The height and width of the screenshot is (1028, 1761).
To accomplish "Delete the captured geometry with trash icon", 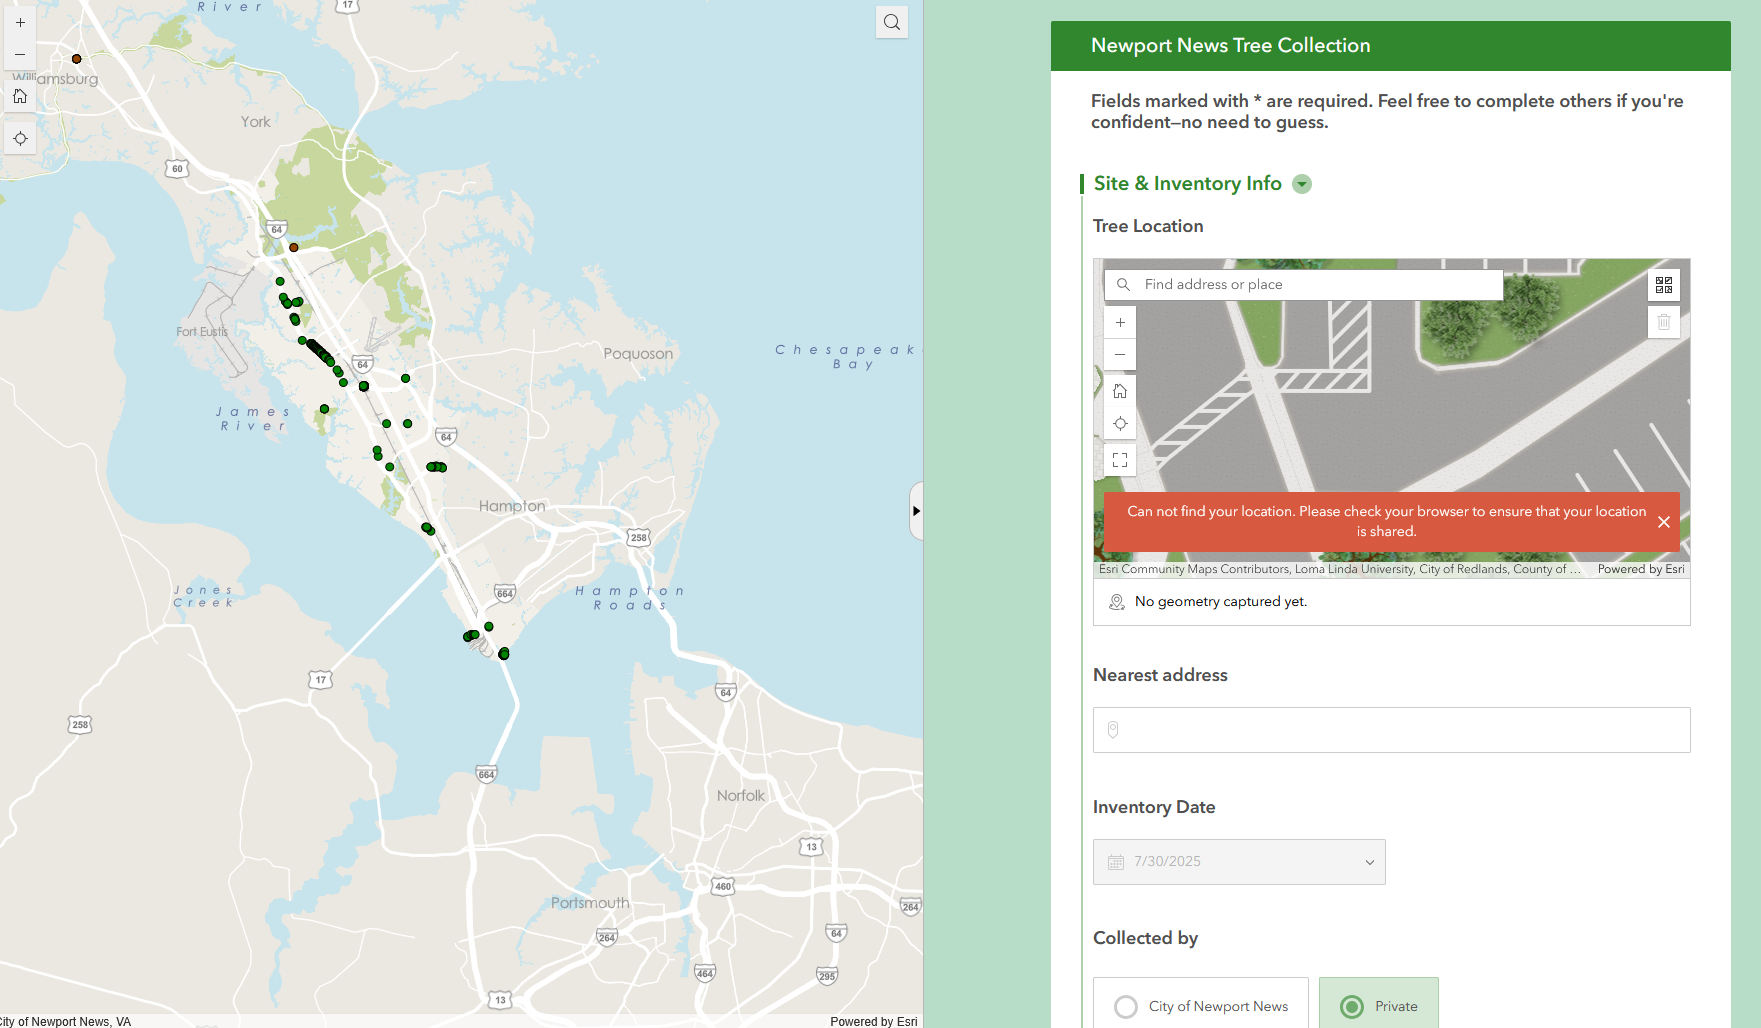I will click(x=1664, y=322).
